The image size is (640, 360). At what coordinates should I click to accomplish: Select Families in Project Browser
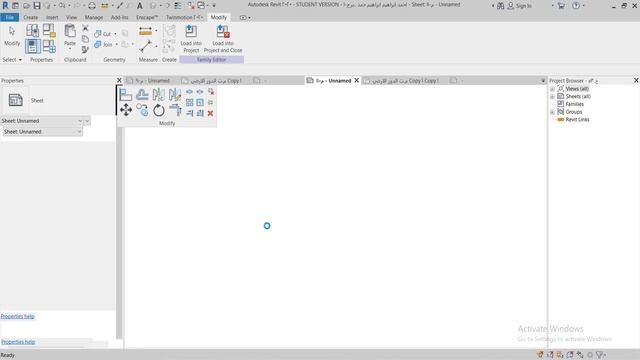coord(574,104)
